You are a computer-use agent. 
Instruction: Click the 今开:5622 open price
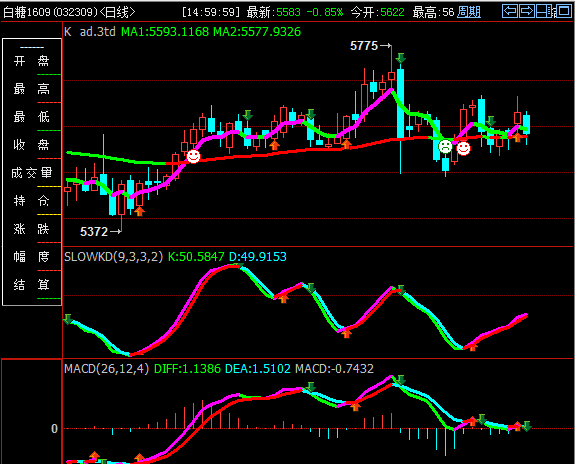coord(377,12)
